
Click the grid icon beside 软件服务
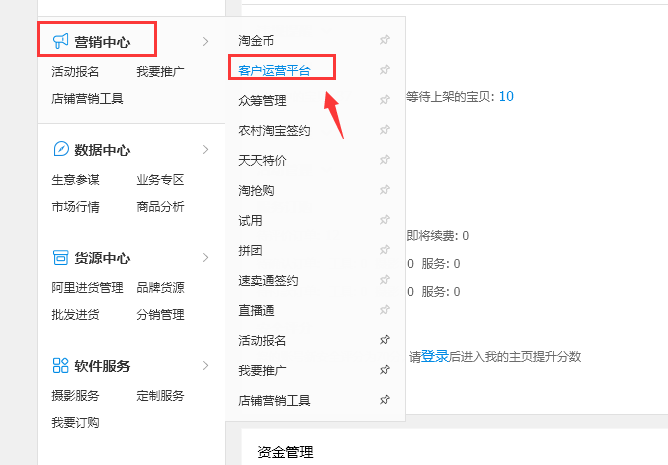pyautogui.click(x=61, y=366)
